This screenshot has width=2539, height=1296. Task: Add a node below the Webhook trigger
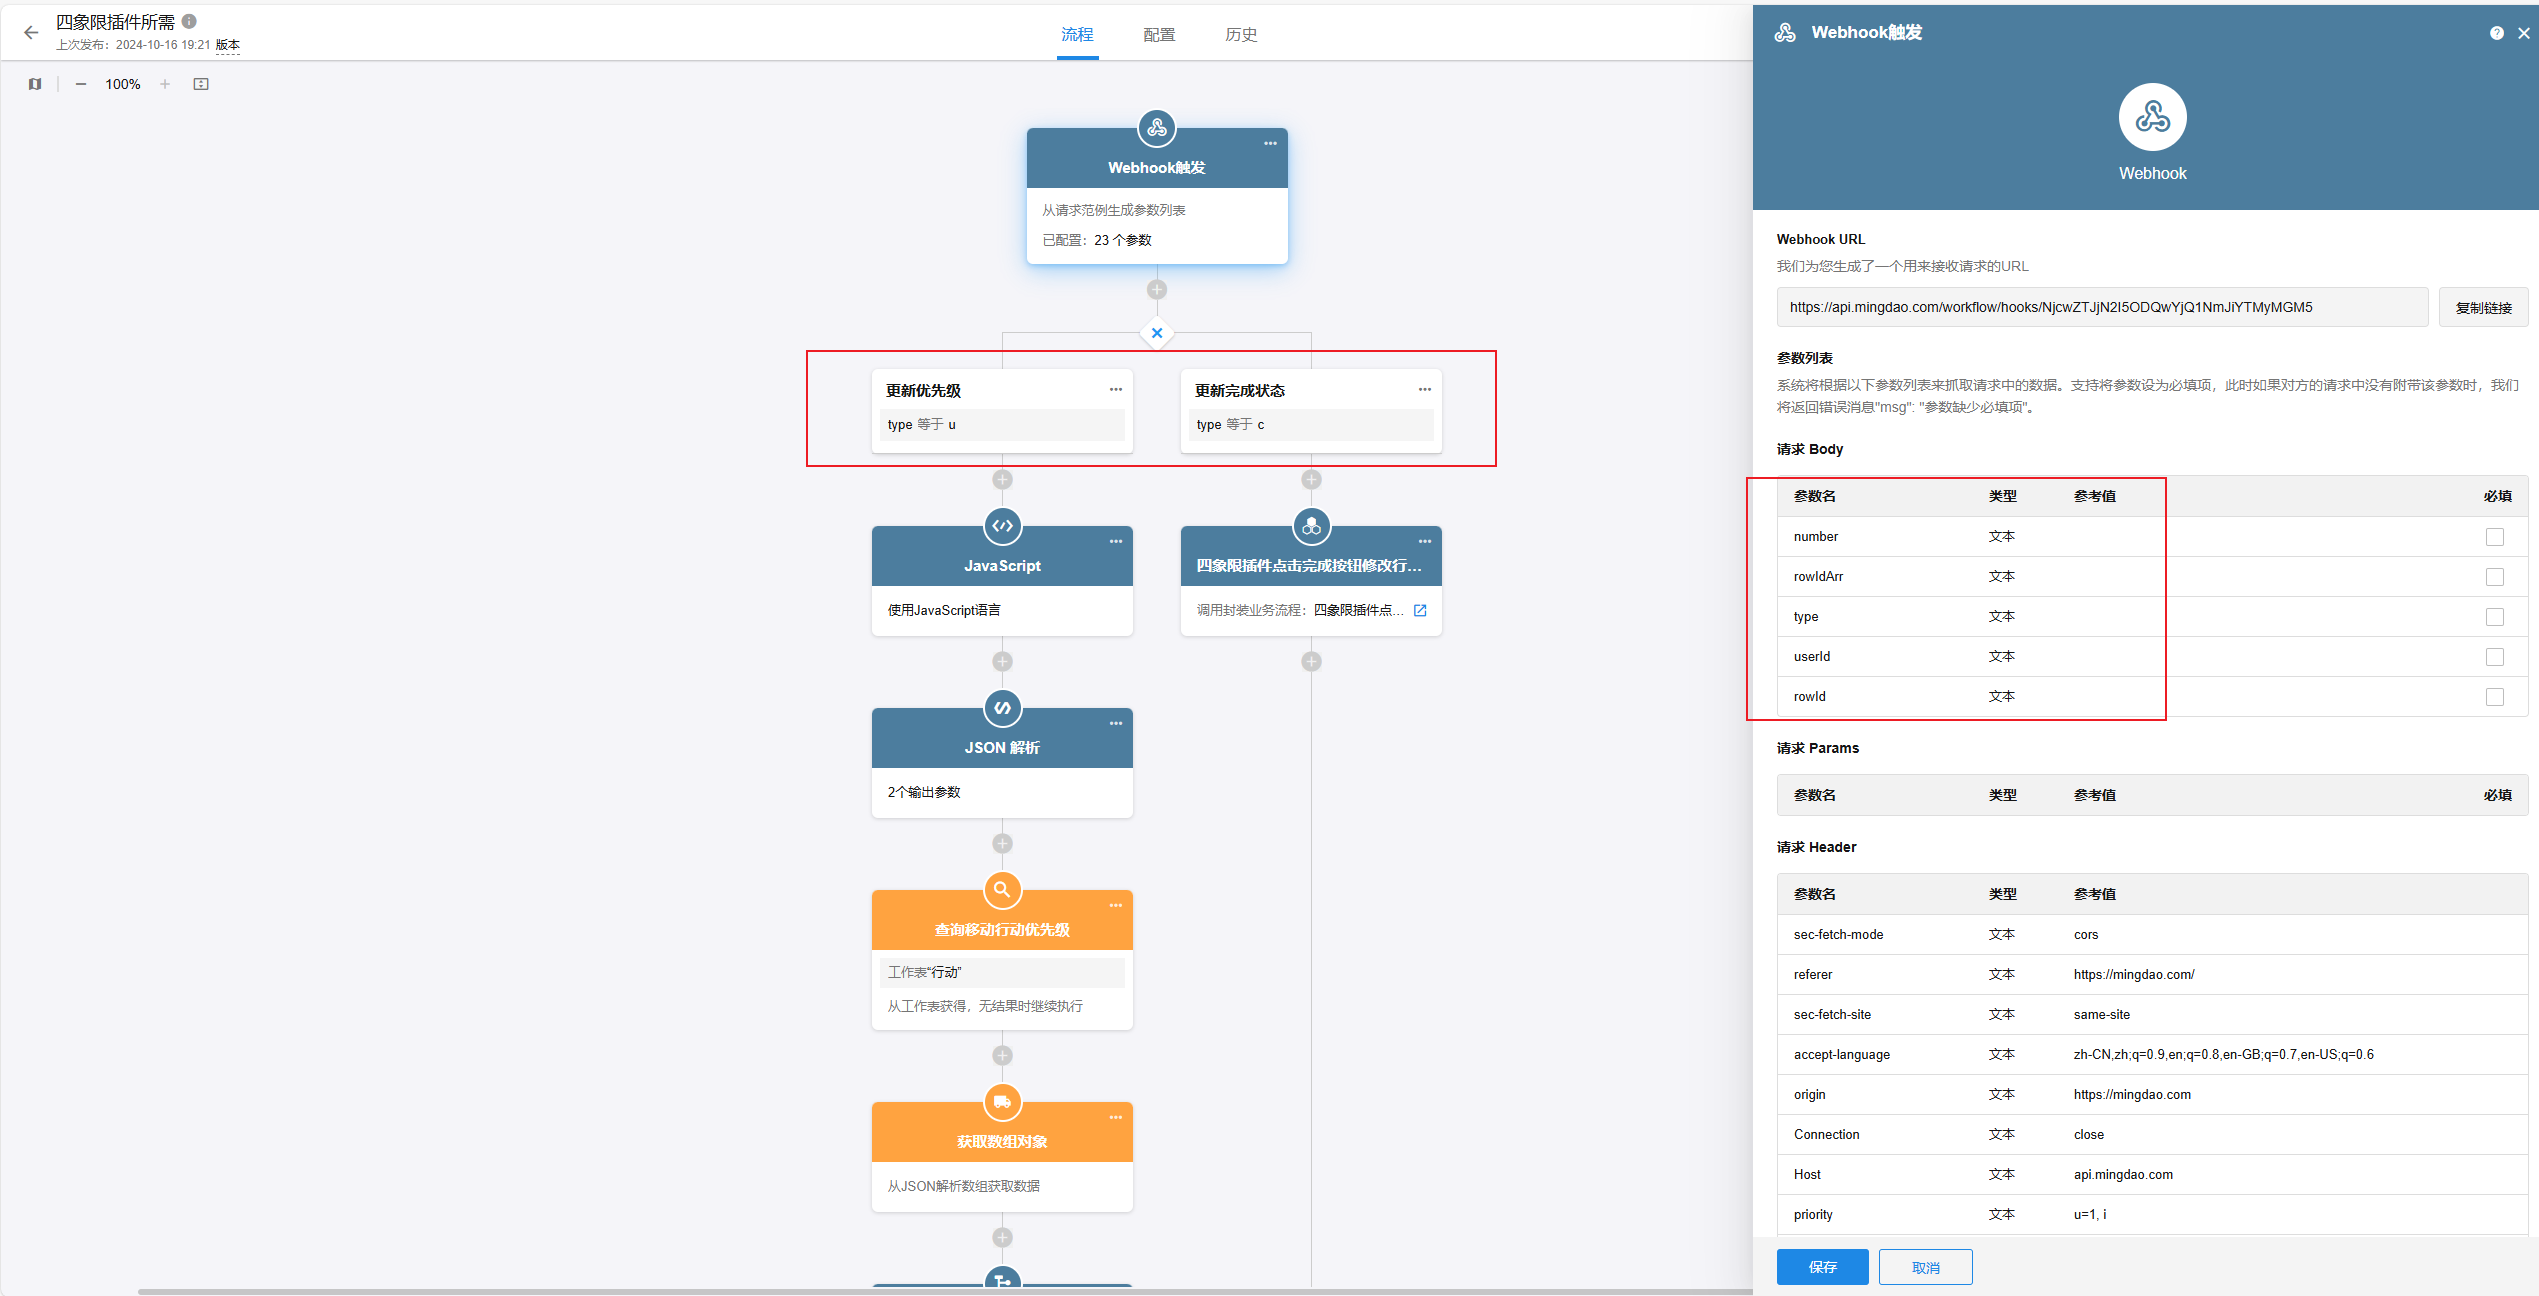pyautogui.click(x=1157, y=290)
